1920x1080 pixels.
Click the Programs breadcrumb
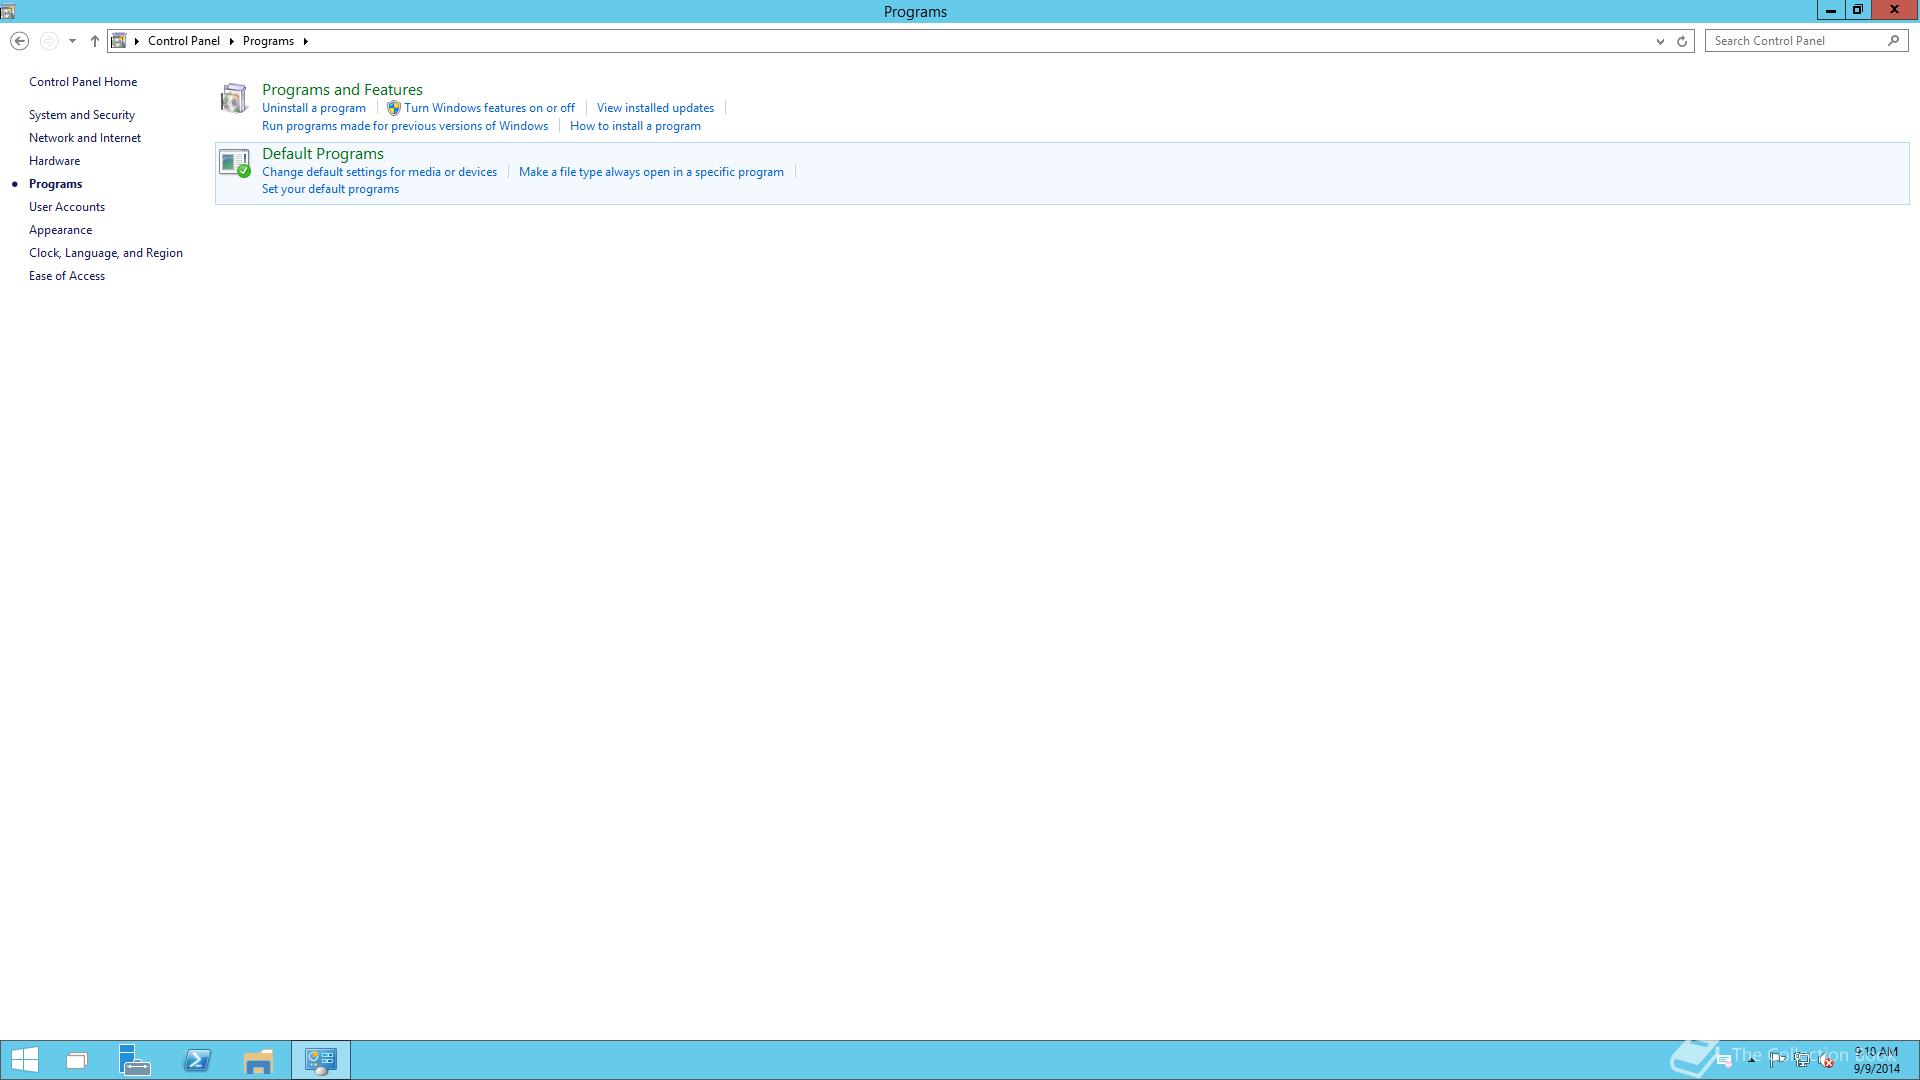(x=268, y=41)
